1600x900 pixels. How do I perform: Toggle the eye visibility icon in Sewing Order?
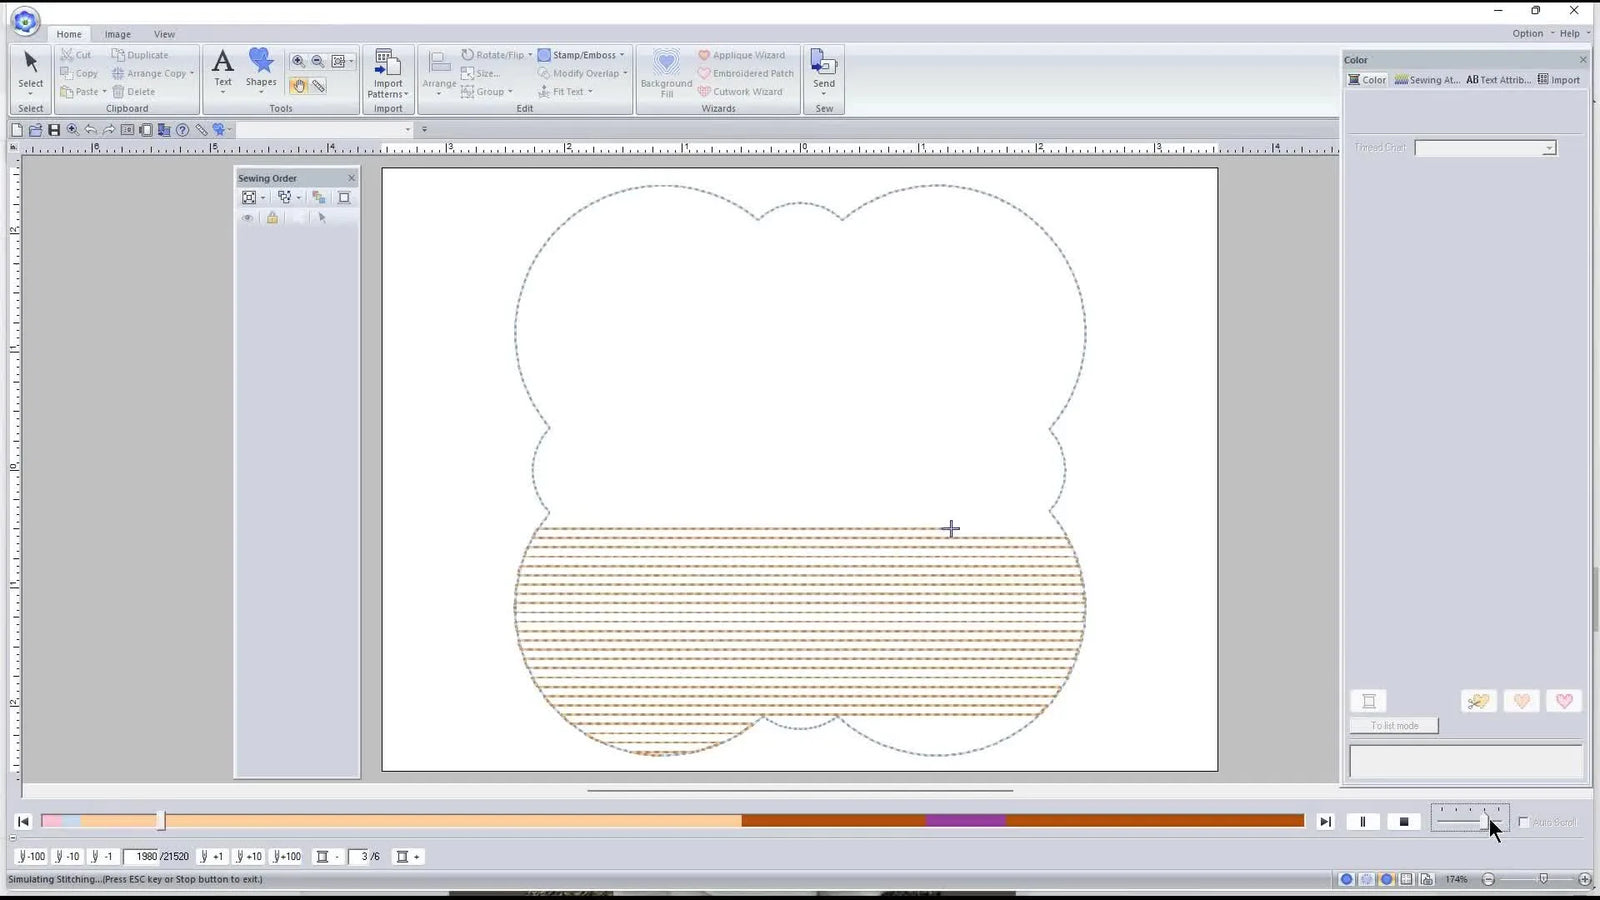(x=247, y=217)
